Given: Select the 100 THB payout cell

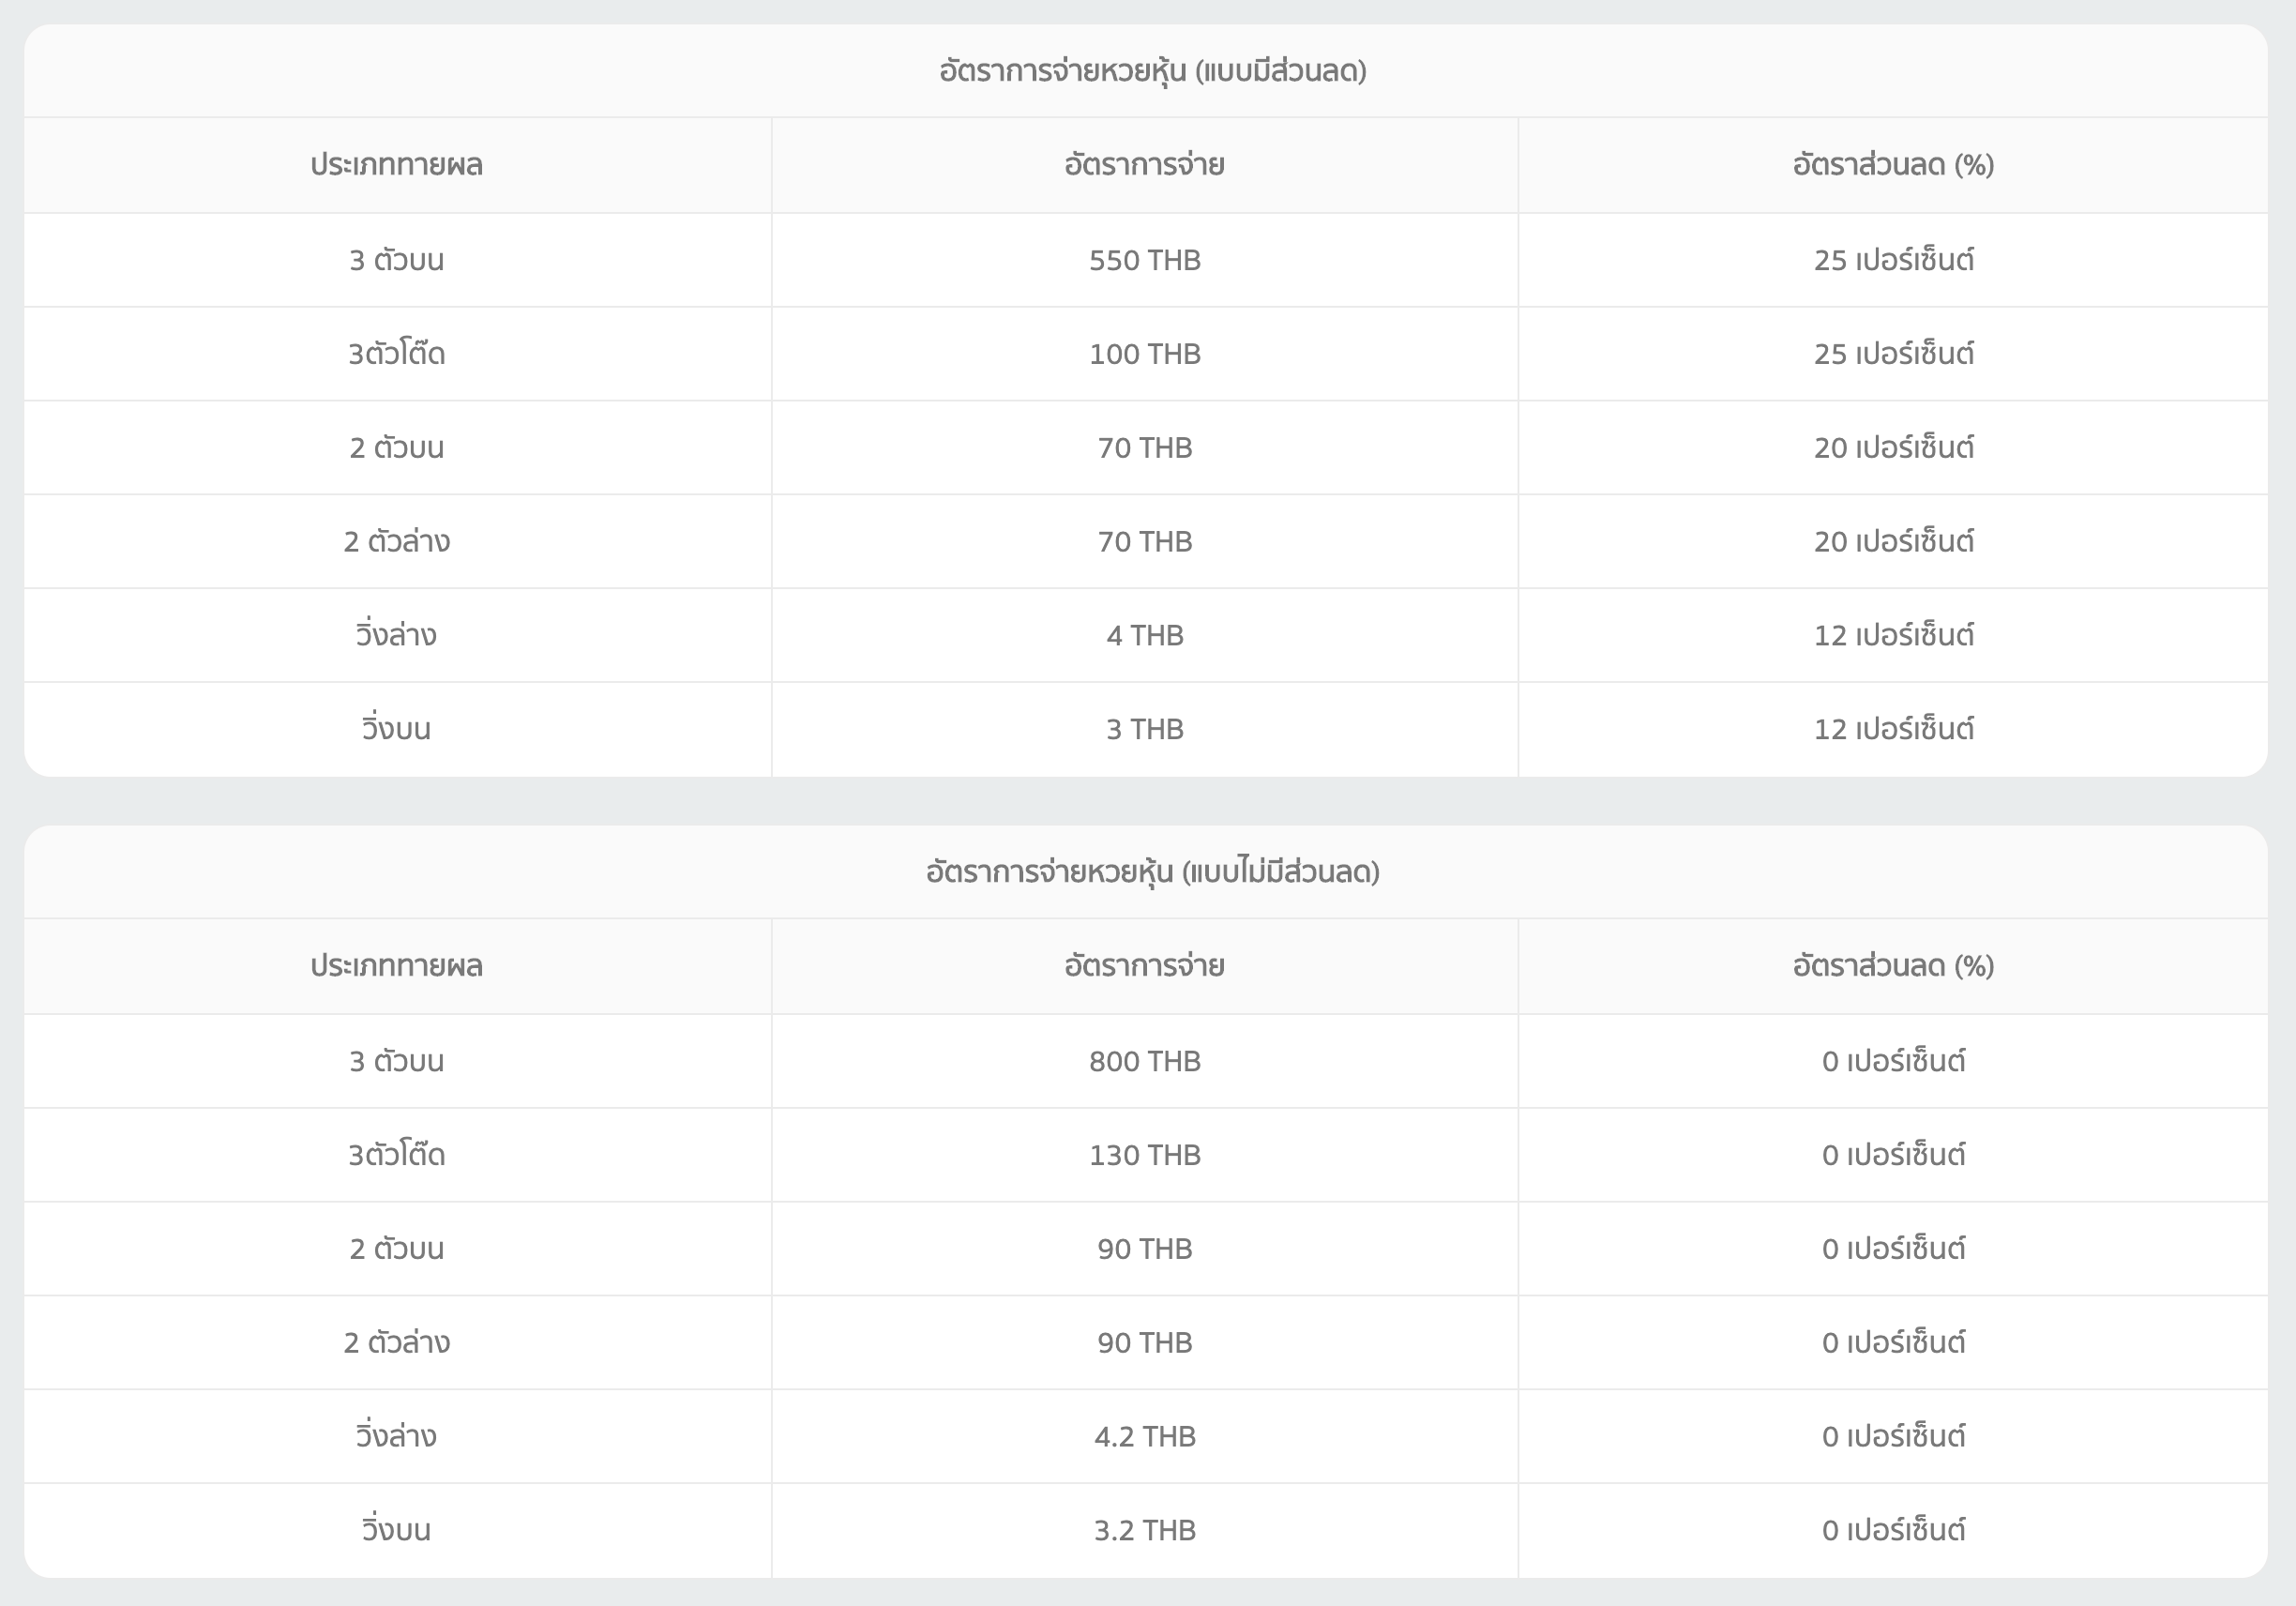Looking at the screenshot, I should pyautogui.click(x=1144, y=354).
